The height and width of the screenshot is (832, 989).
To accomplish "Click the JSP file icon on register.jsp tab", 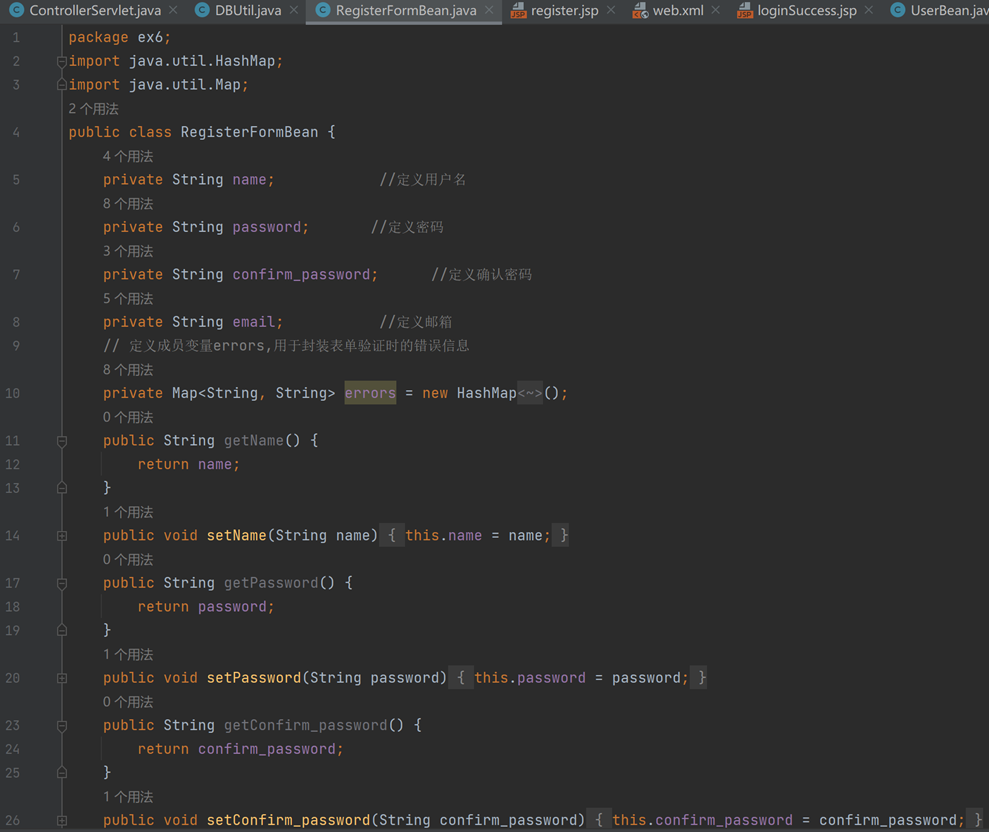I will pyautogui.click(x=518, y=10).
